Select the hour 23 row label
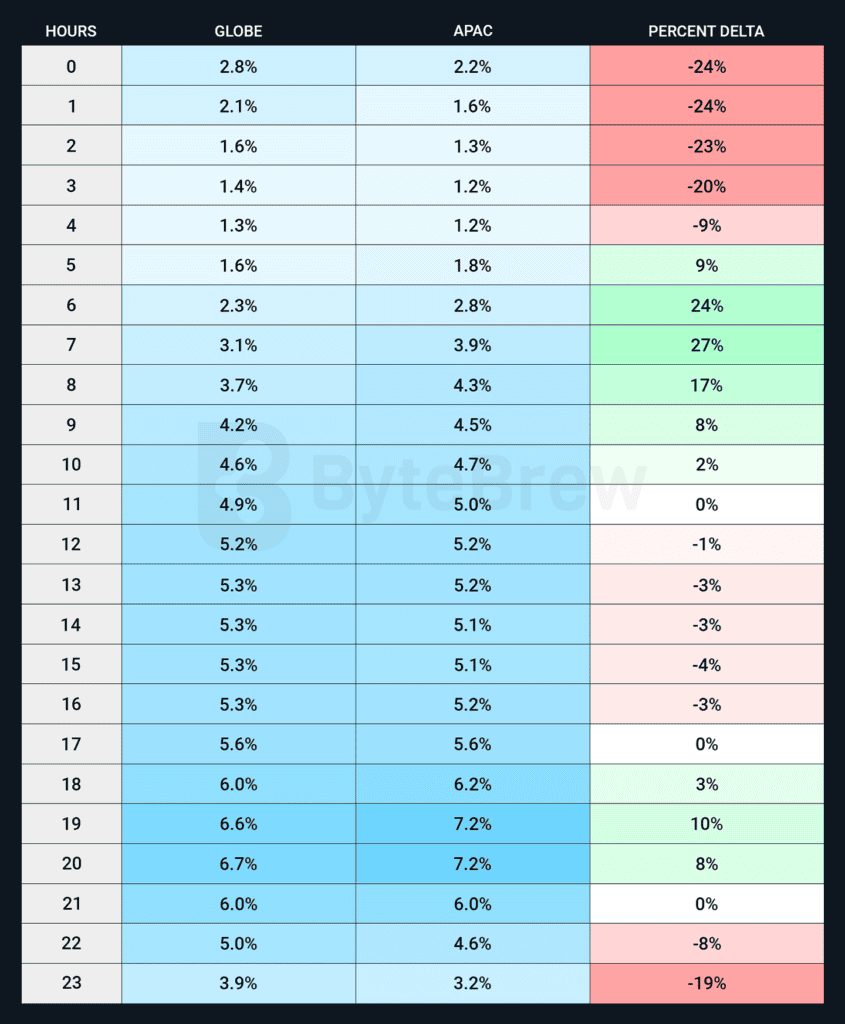Viewport: 845px width, 1024px height. 71,983
